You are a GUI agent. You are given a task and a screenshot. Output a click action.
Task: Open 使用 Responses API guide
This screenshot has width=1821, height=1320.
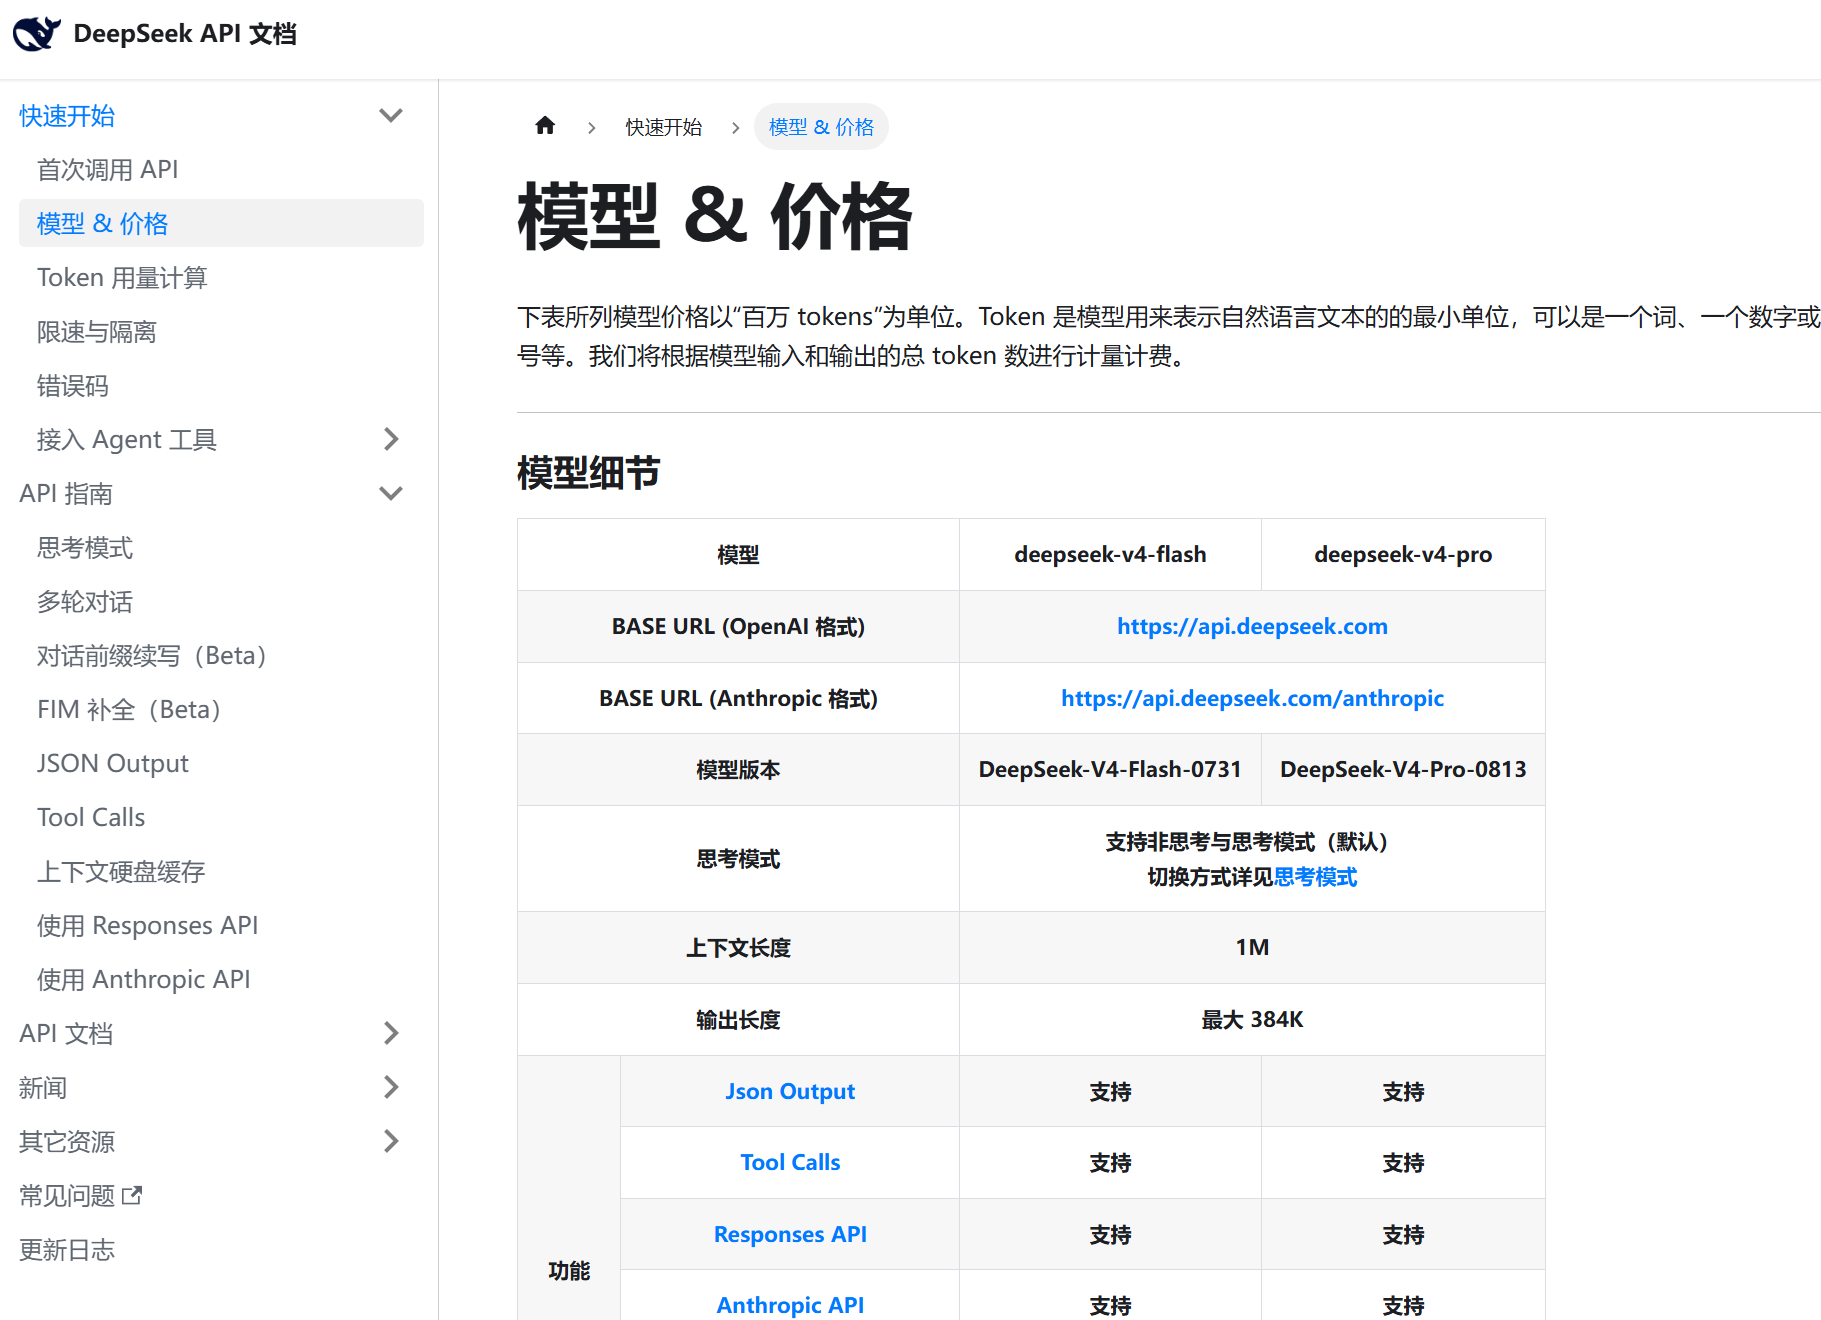pos(147,925)
